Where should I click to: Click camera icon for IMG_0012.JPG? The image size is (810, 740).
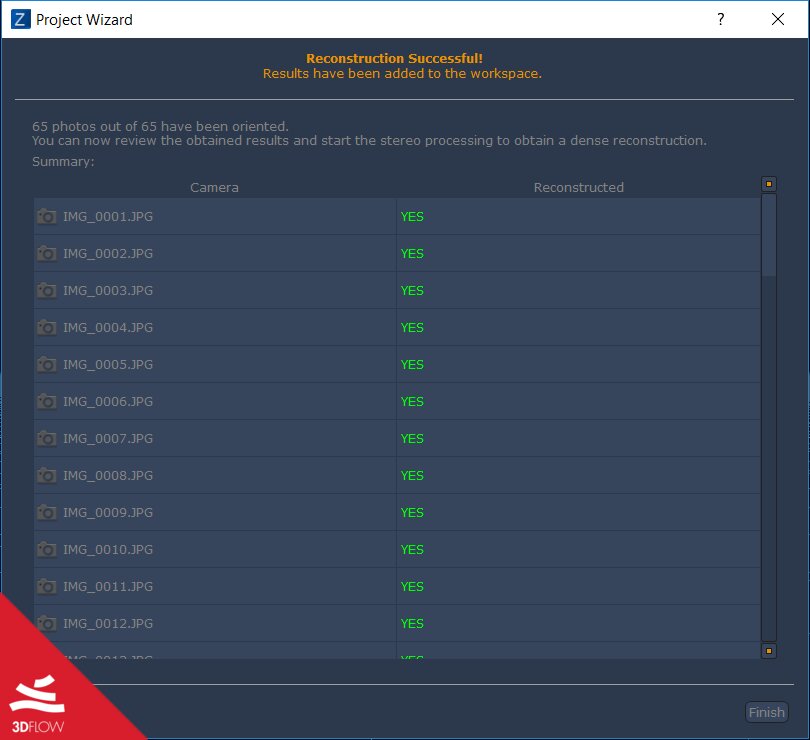tap(46, 623)
